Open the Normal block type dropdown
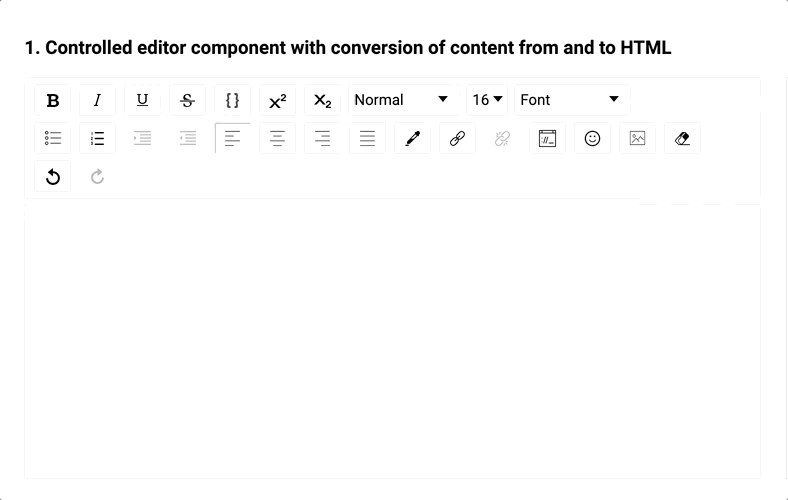The height and width of the screenshot is (500, 788). [x=404, y=100]
